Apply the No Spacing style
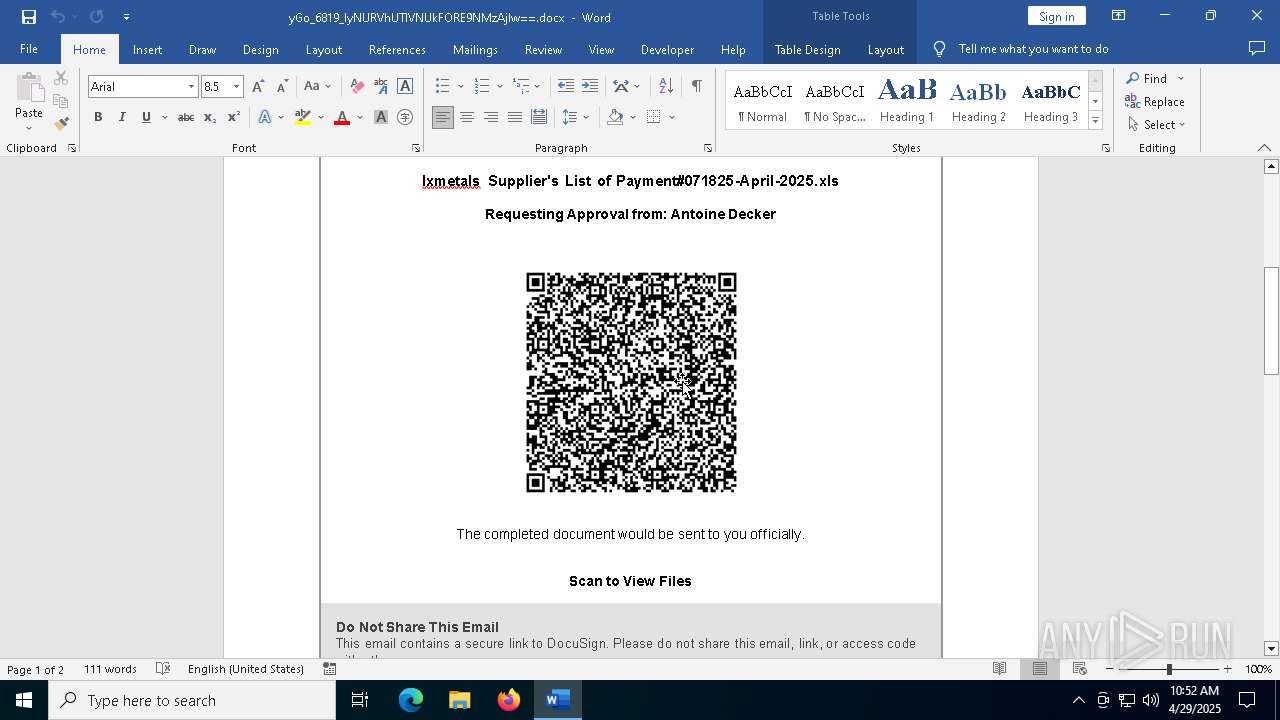Viewport: 1280px width, 720px height. 835,100
